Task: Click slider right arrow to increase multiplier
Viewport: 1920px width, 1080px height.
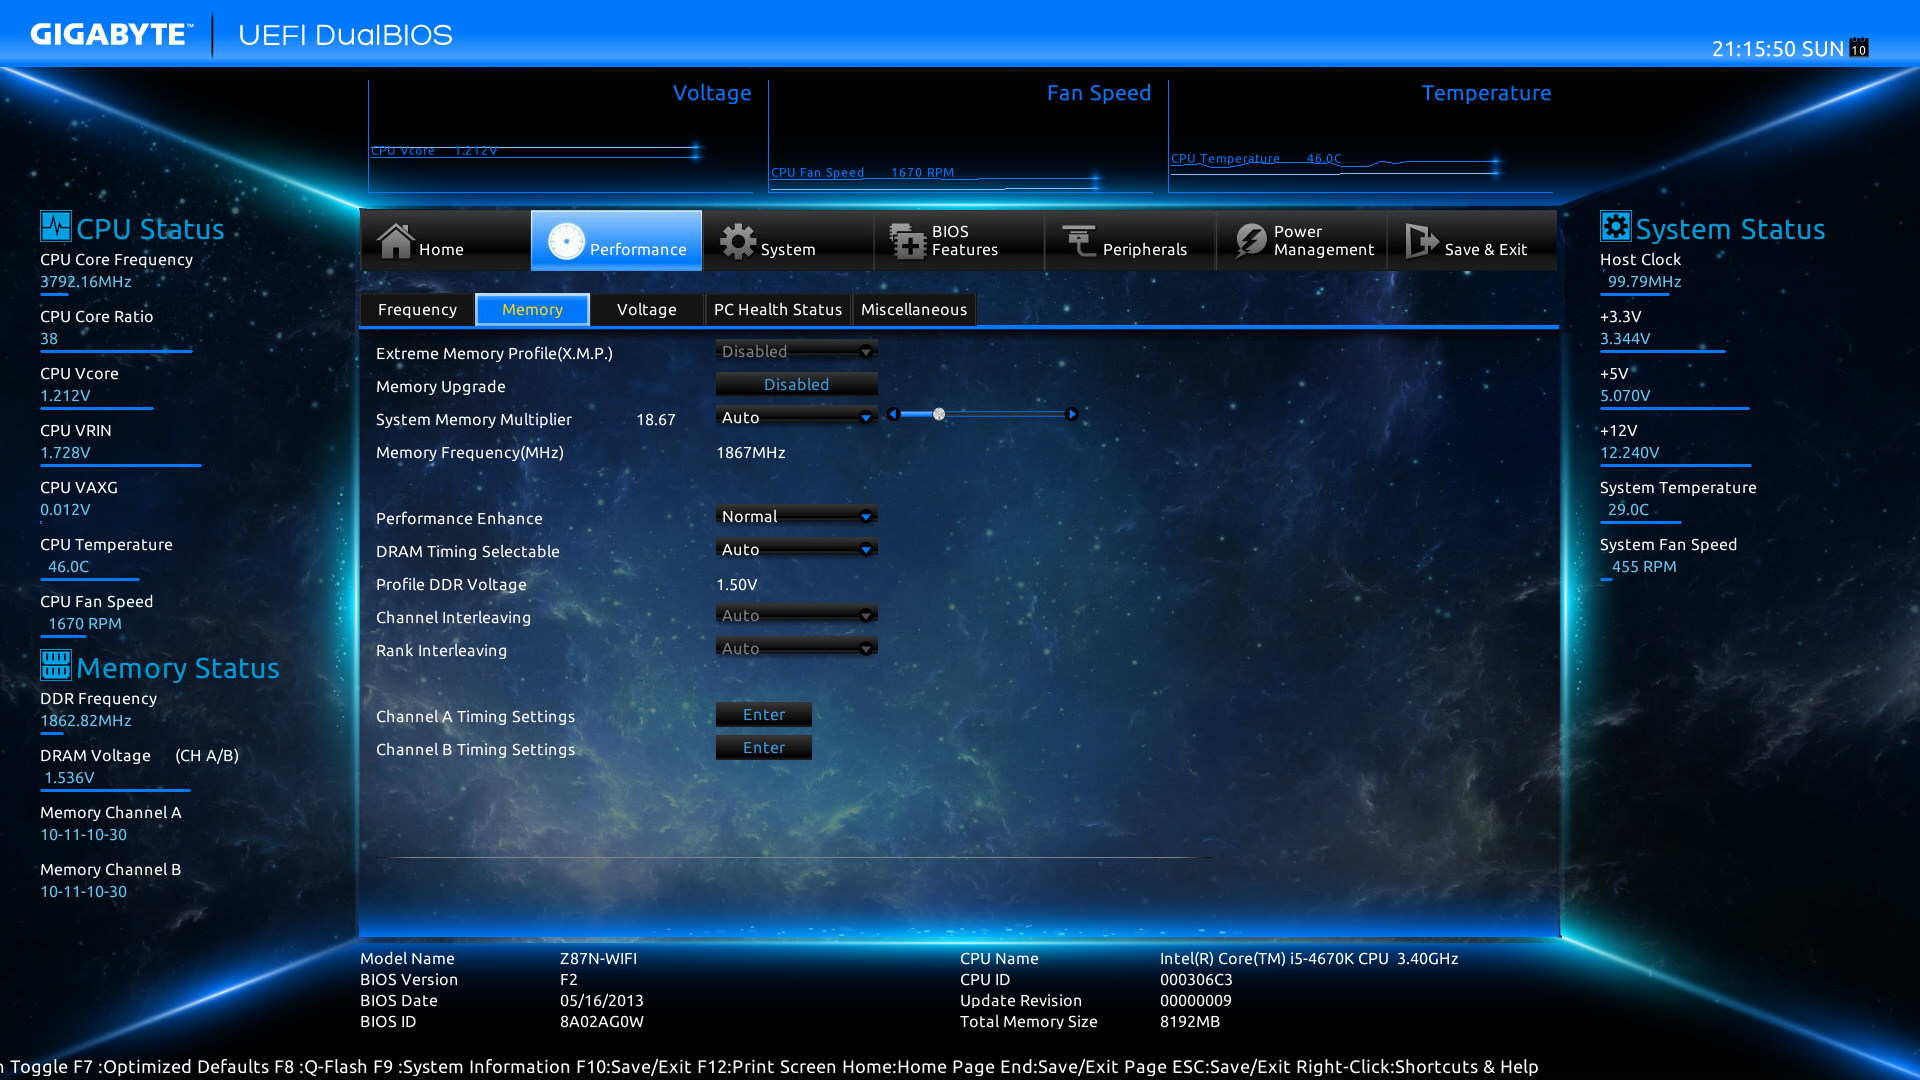Action: point(1071,414)
